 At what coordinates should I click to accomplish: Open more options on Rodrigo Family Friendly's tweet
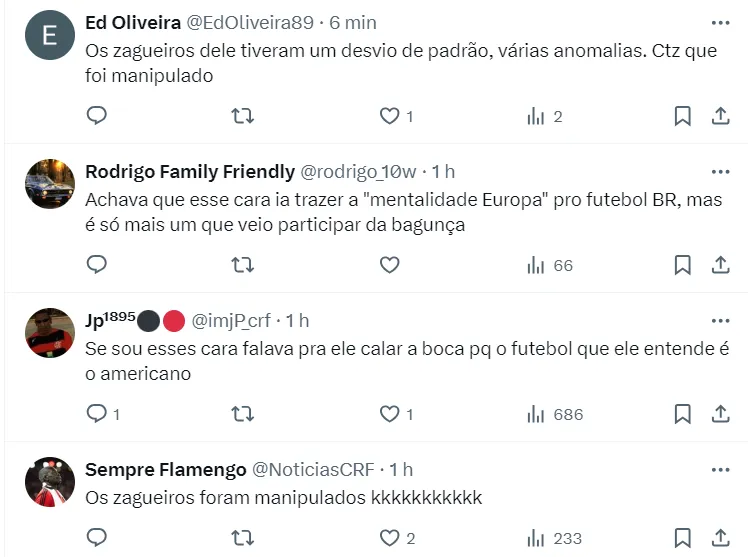coord(720,171)
